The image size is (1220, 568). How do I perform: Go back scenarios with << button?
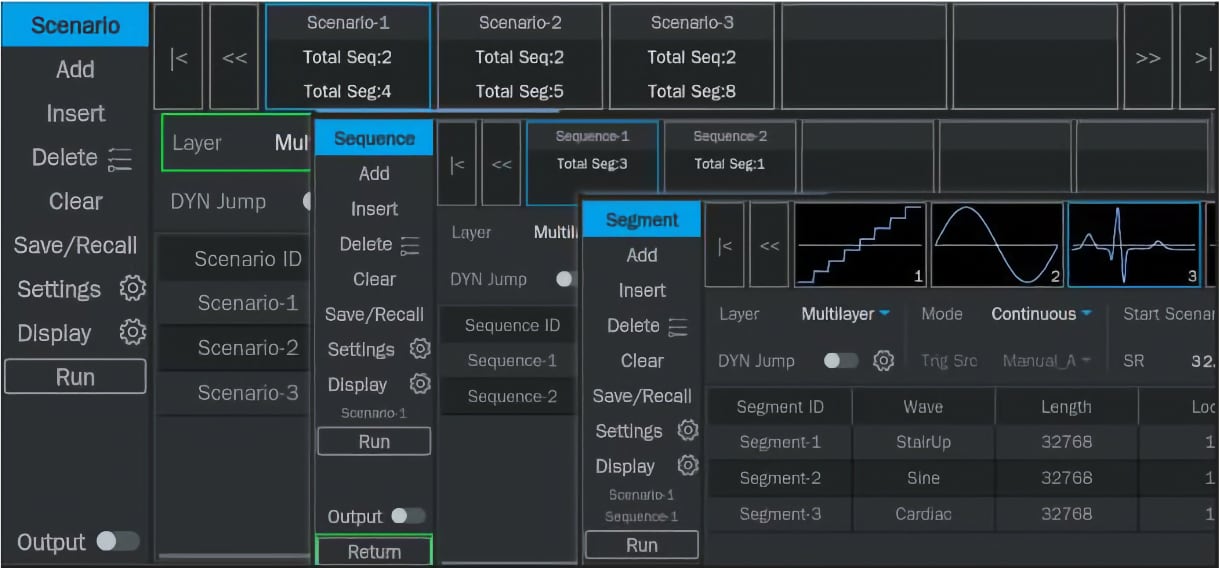tap(234, 57)
